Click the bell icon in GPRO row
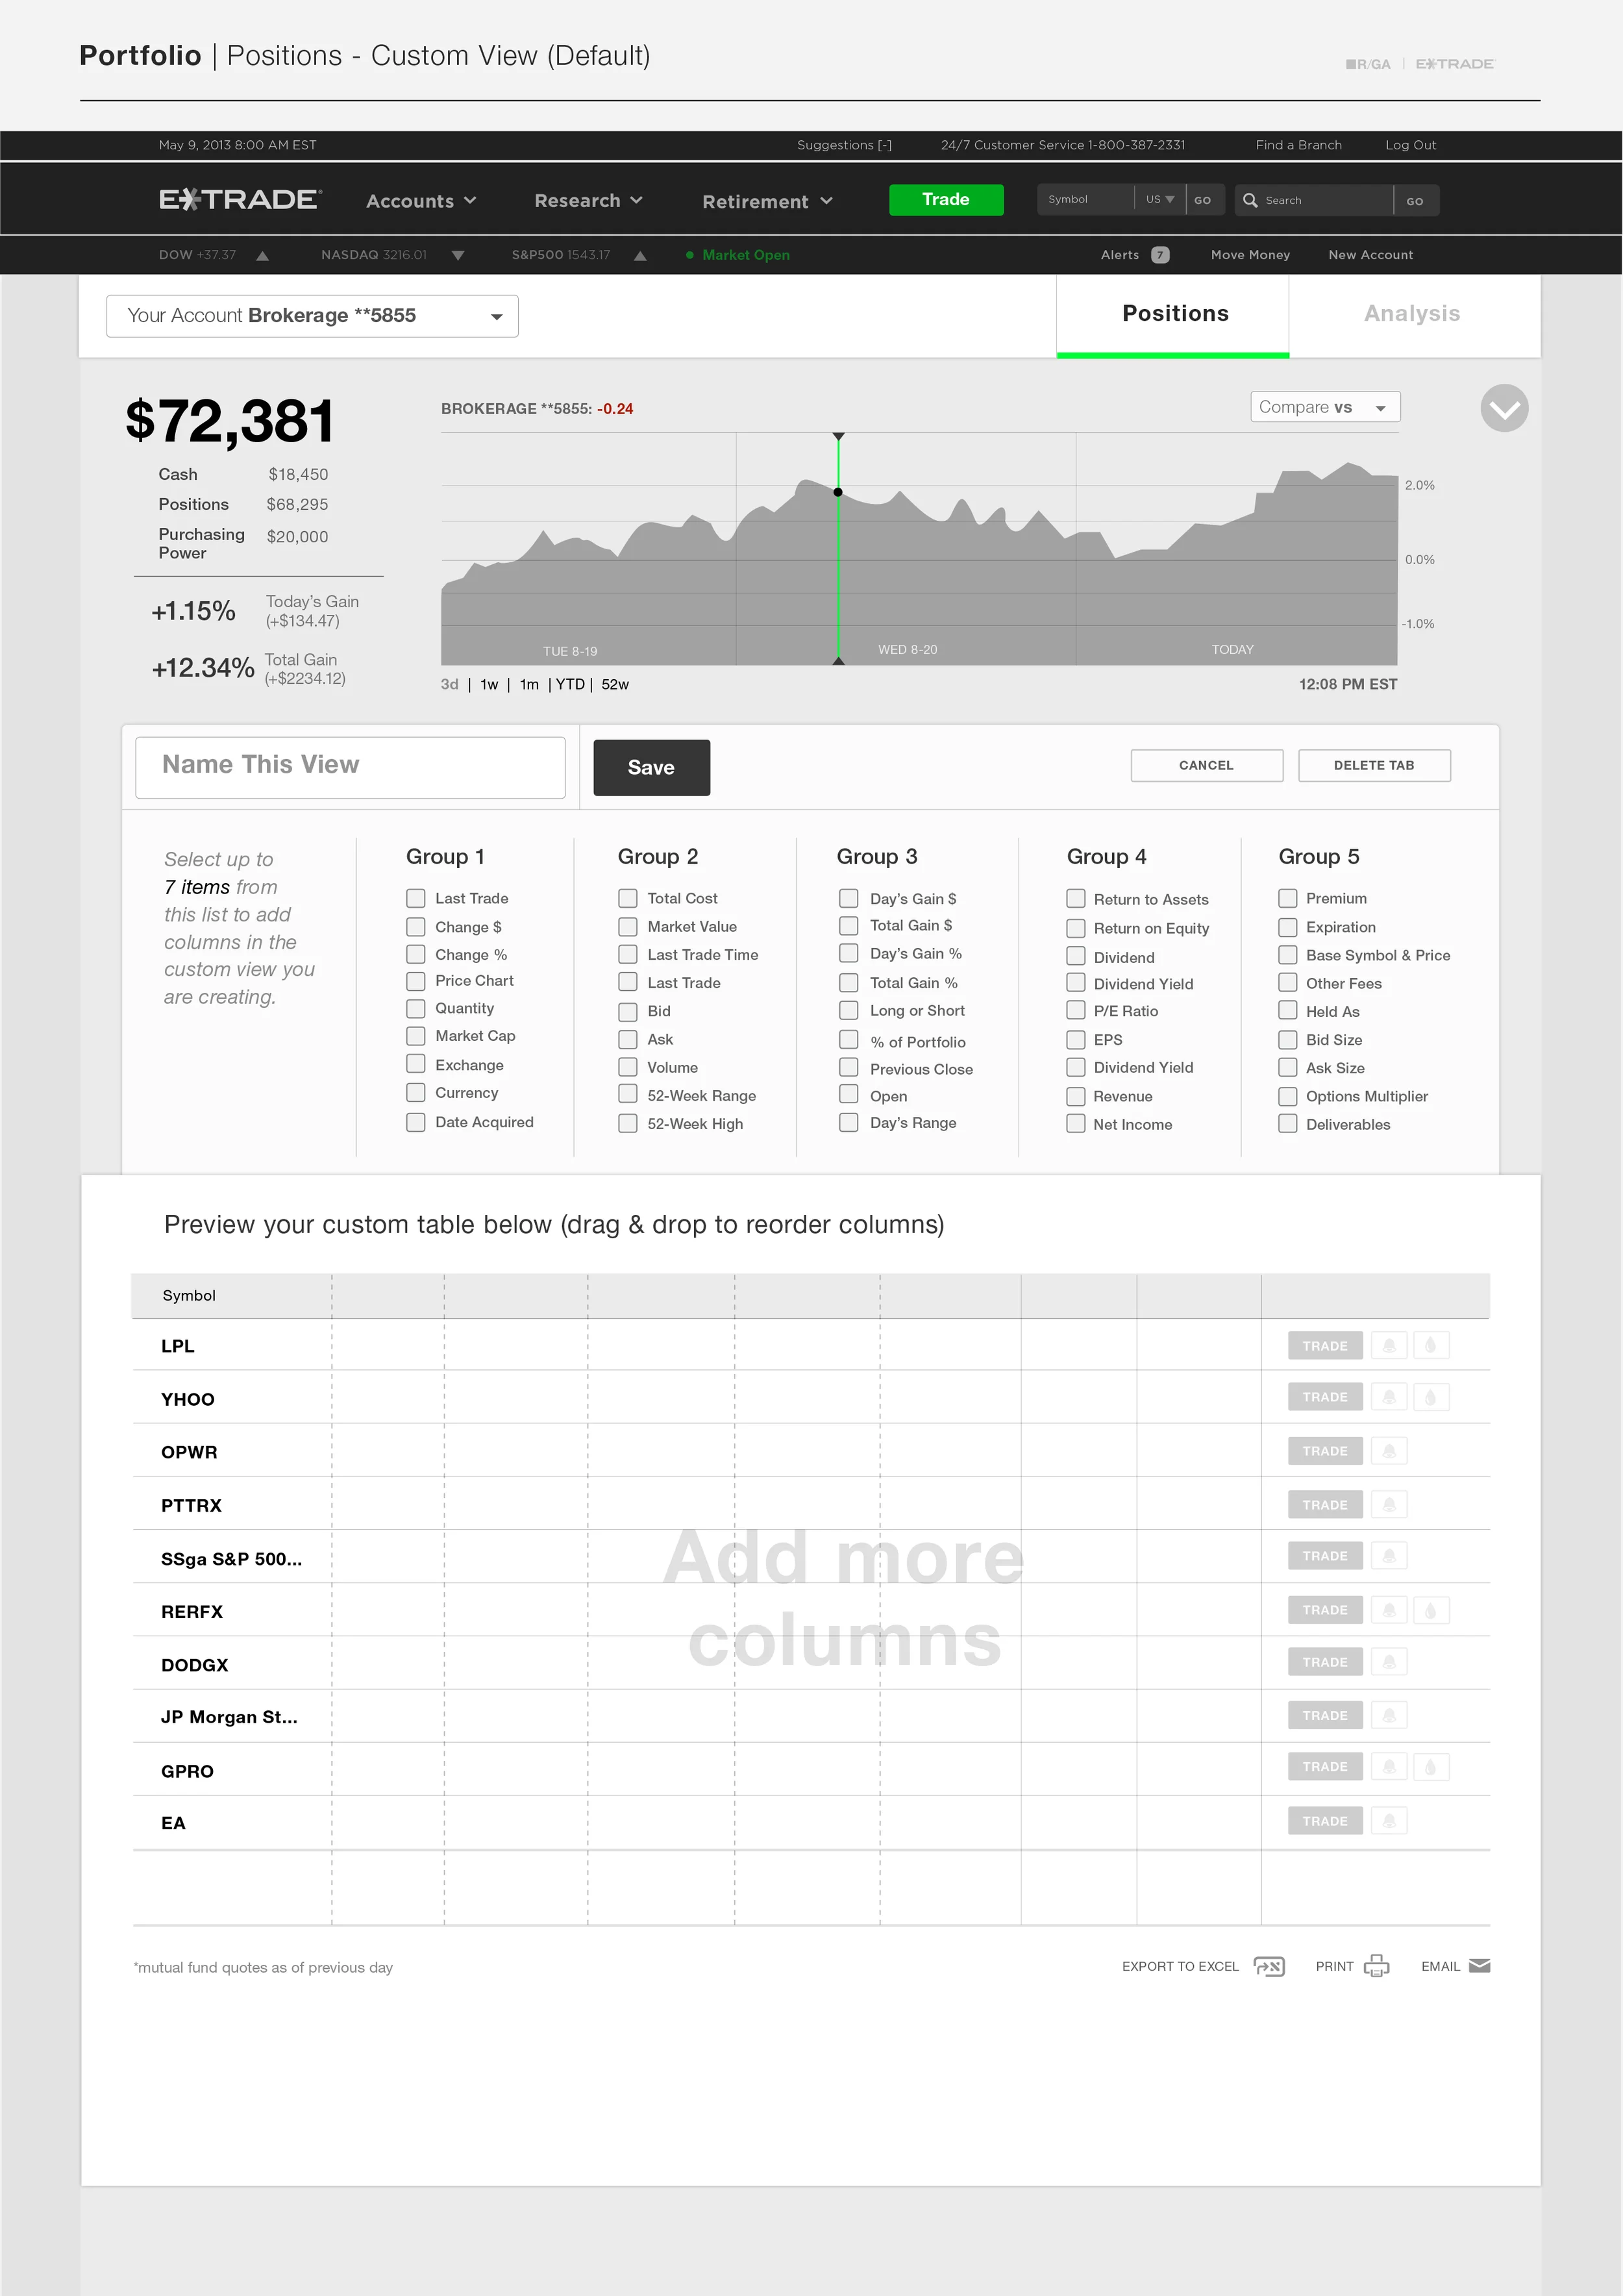 pos(1389,1767)
